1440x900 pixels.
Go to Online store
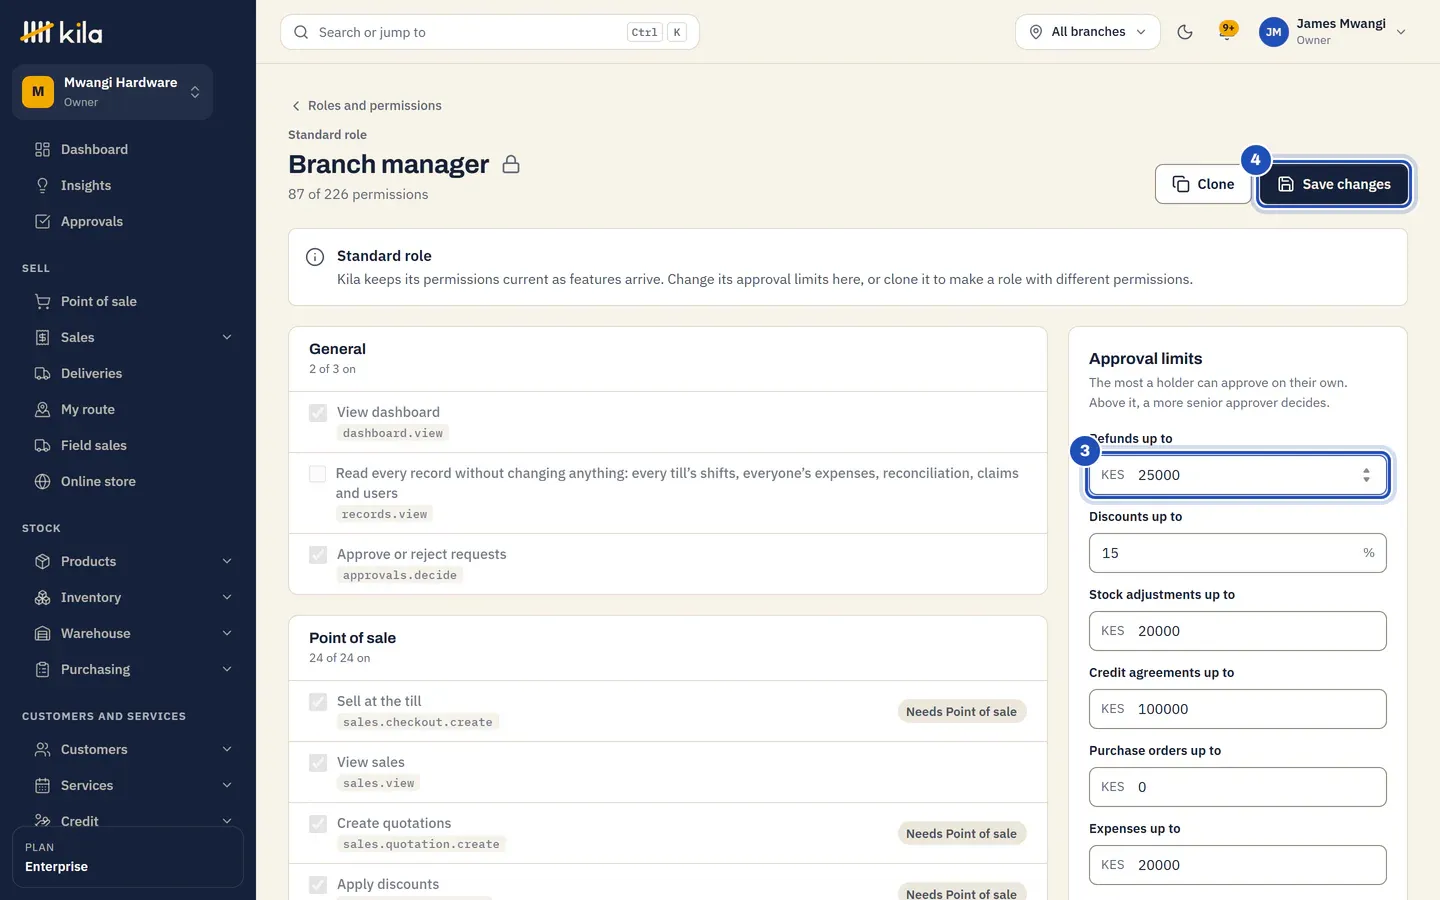128,481
